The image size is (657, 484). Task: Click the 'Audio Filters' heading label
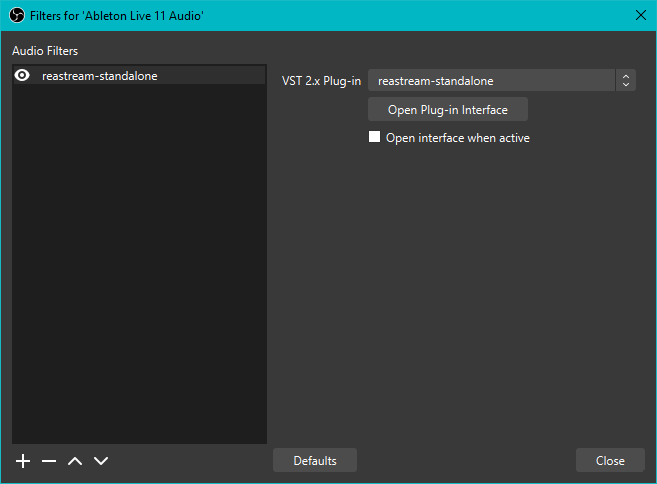(45, 50)
